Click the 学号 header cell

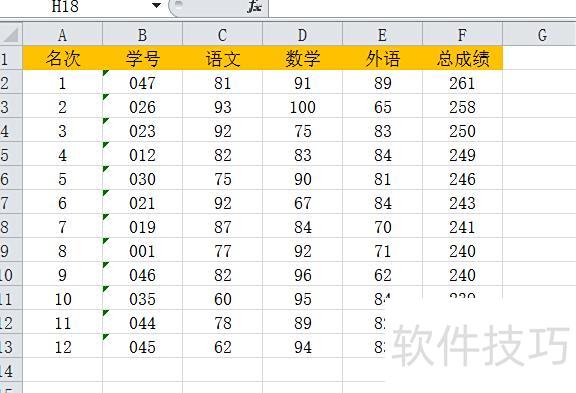tap(143, 58)
